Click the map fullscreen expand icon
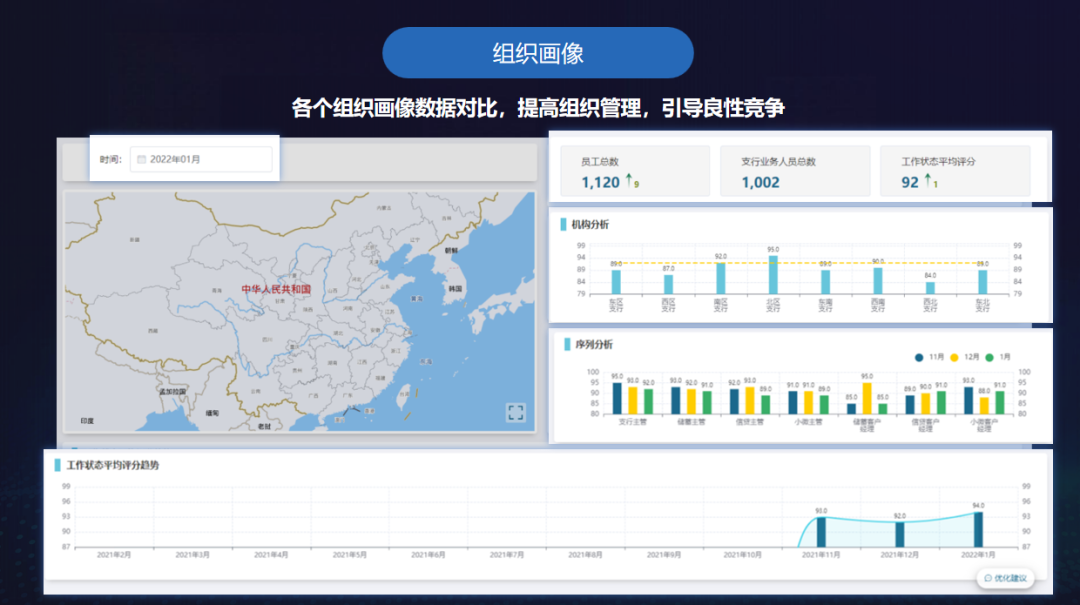The height and width of the screenshot is (605, 1080). point(515,412)
